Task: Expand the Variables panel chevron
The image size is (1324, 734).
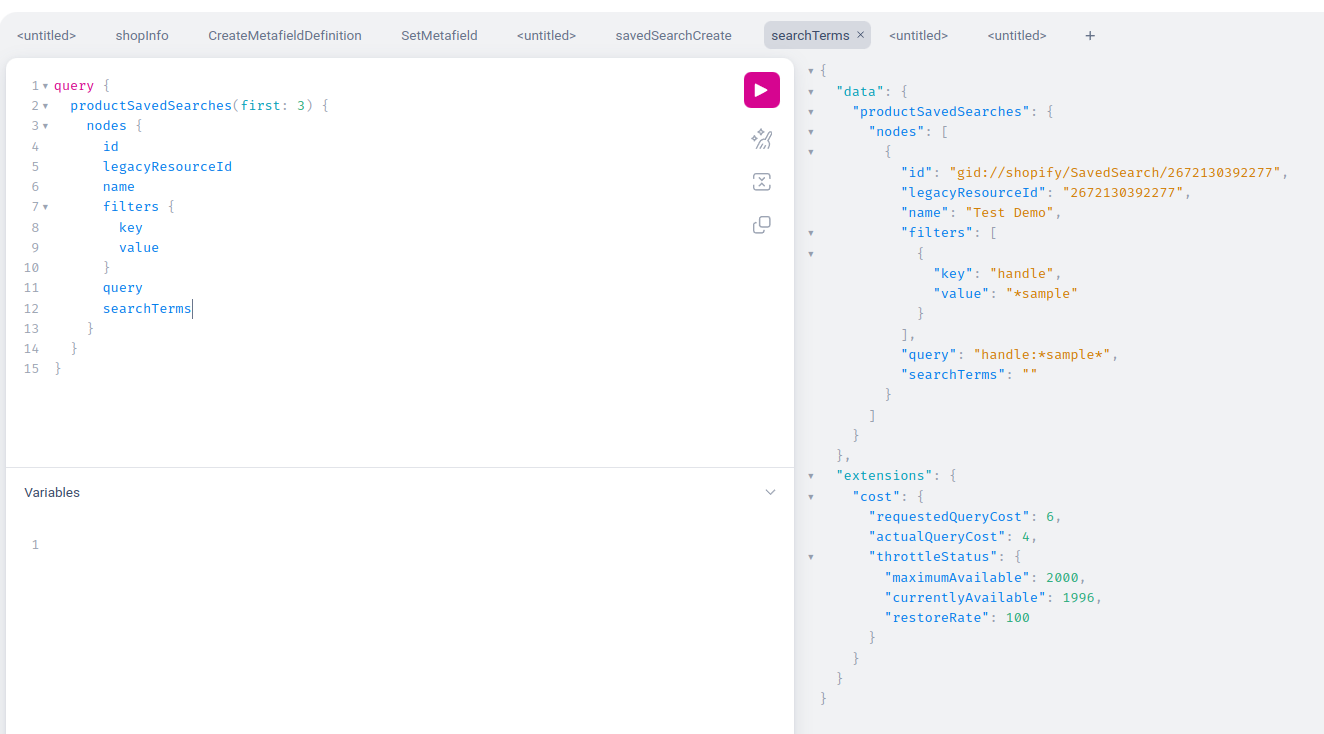Action: tap(770, 492)
